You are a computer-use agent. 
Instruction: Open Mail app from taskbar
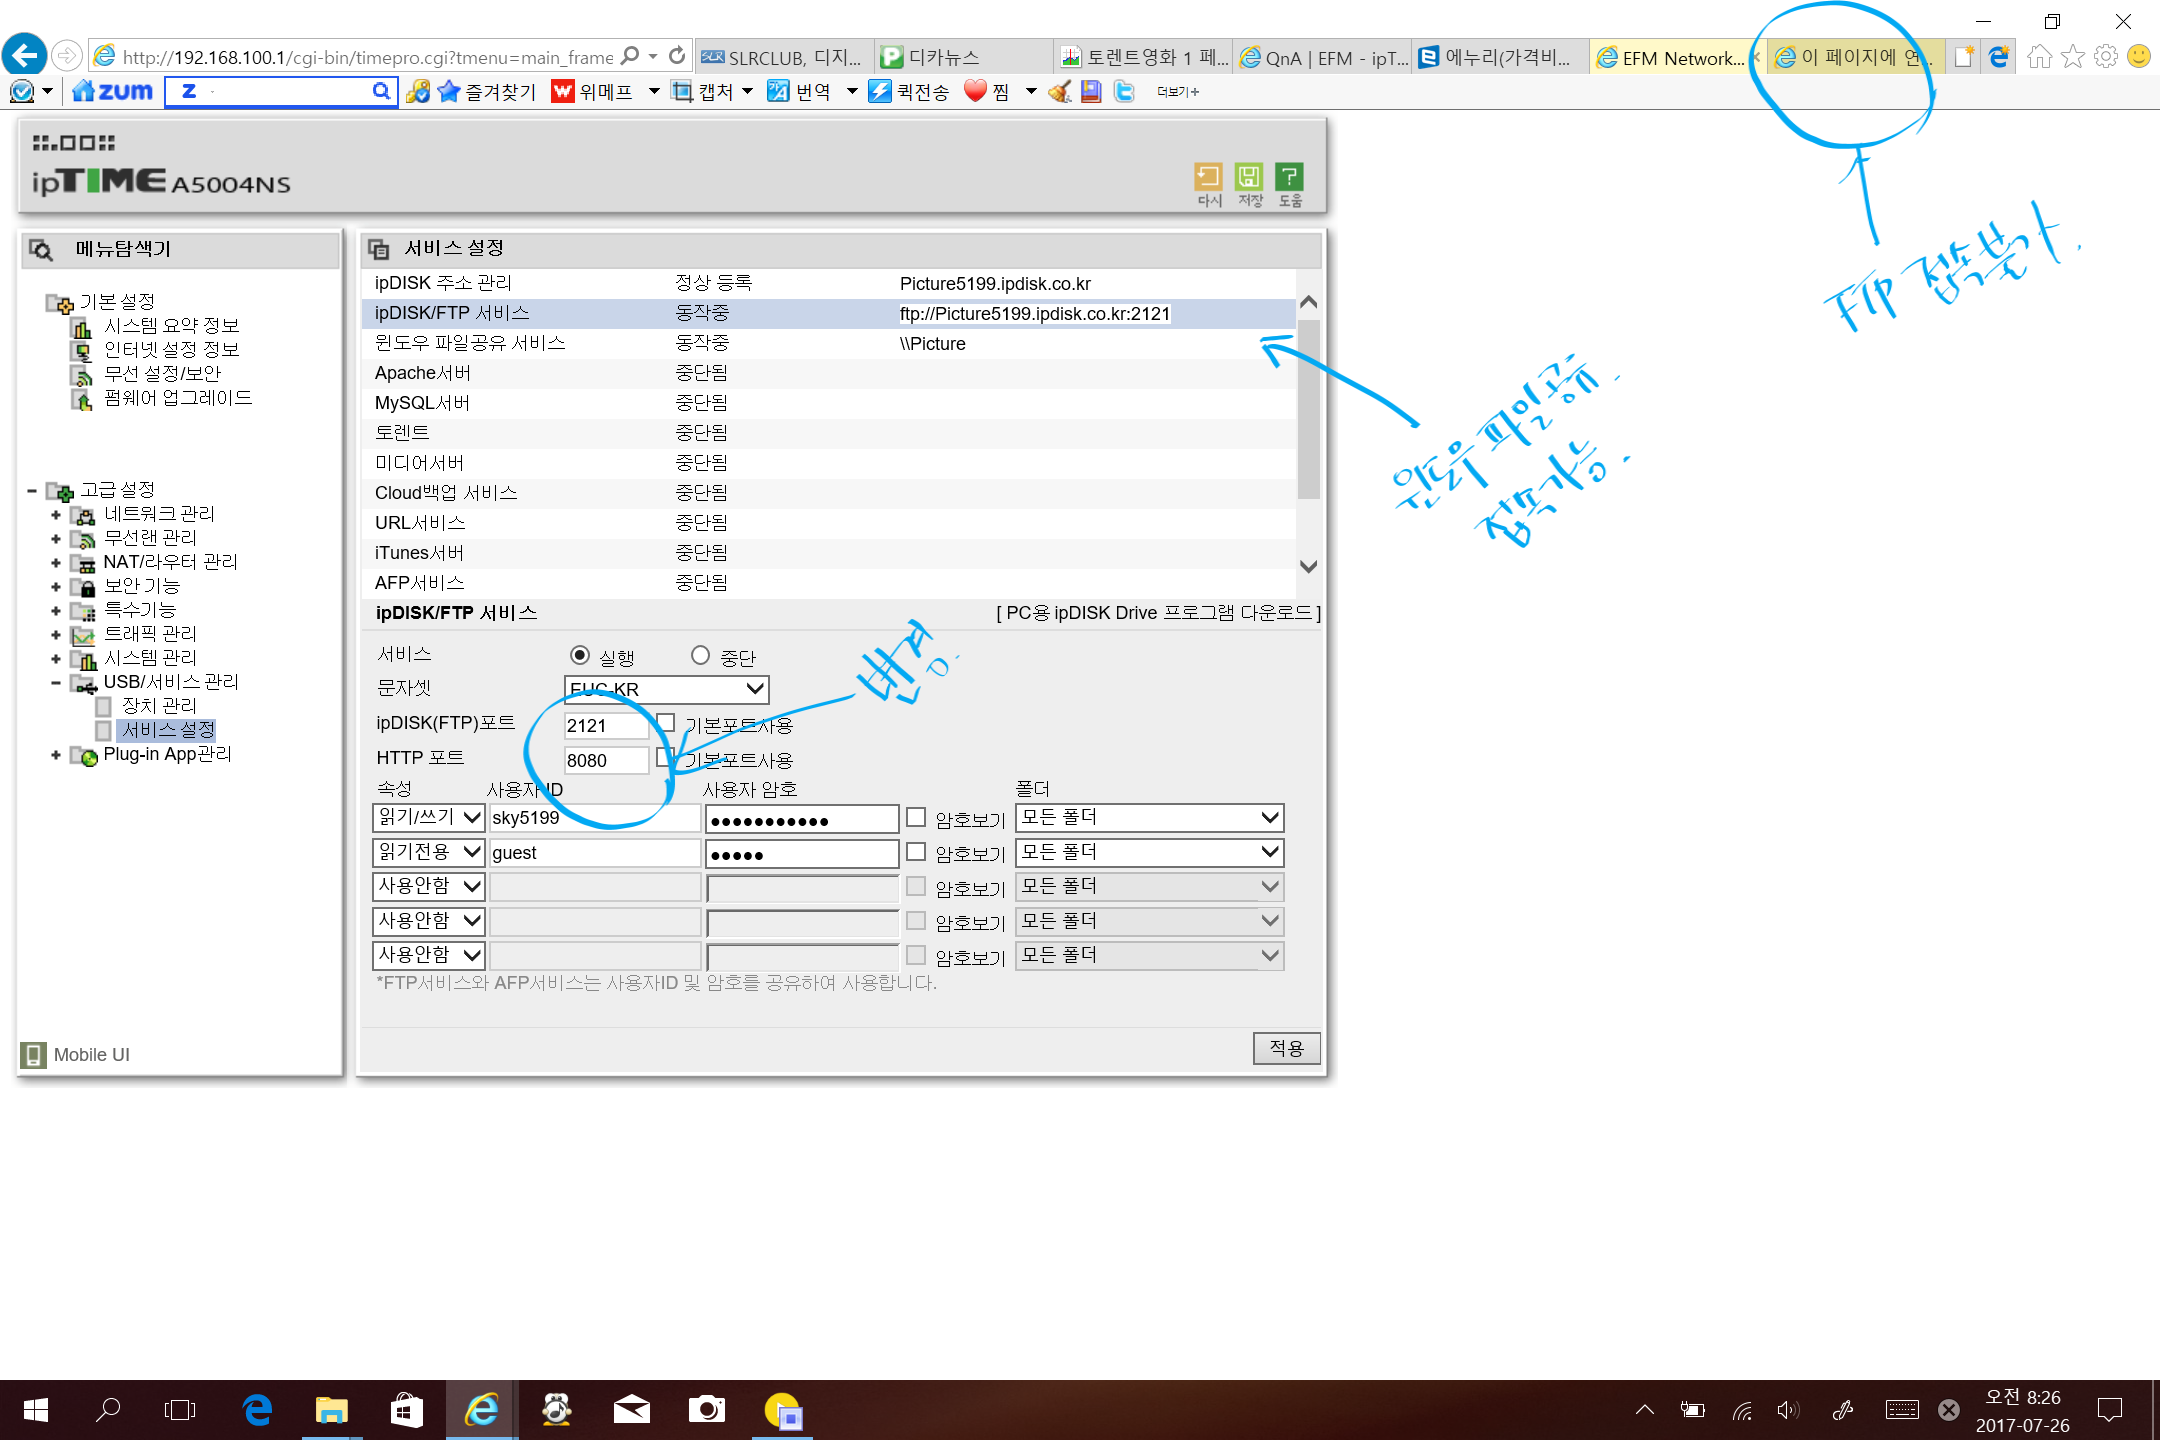pos(631,1410)
